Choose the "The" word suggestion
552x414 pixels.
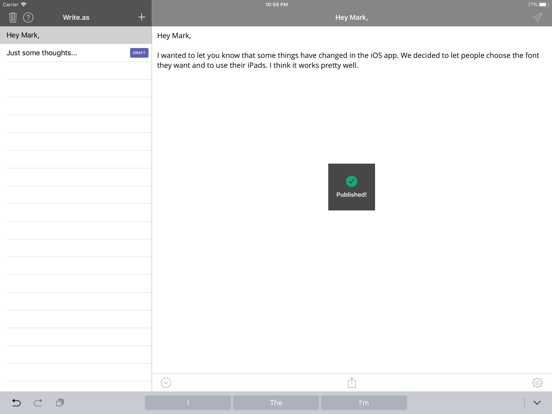point(276,402)
